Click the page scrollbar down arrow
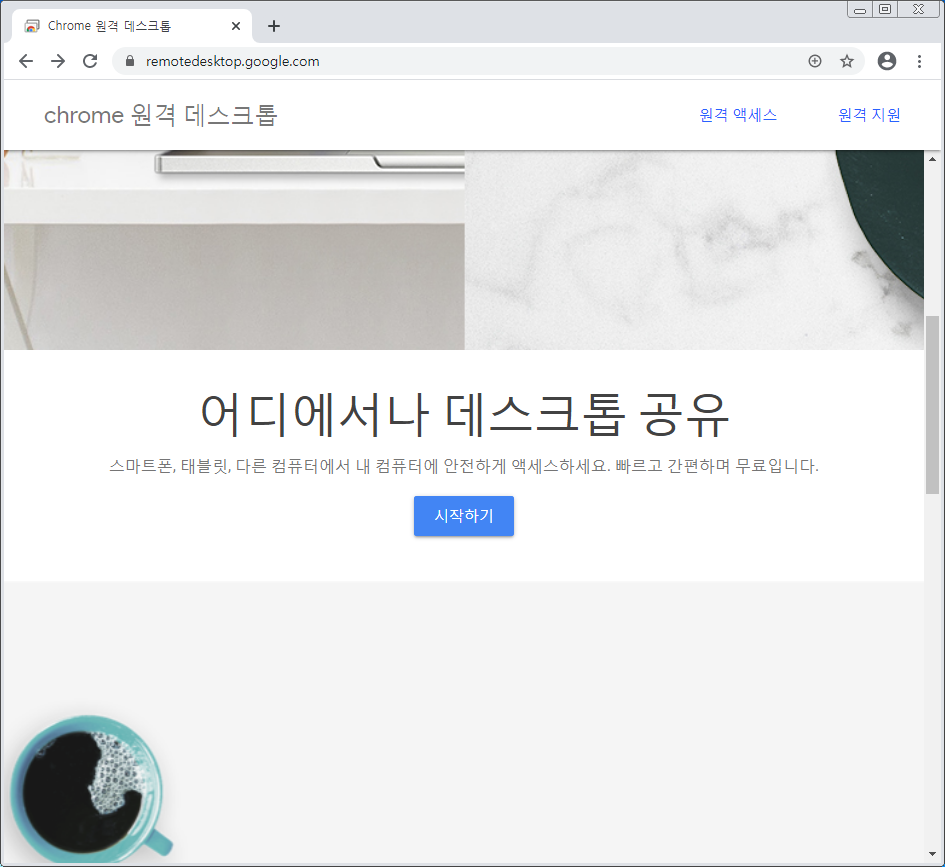Screen dimensions: 945x867 [932, 854]
